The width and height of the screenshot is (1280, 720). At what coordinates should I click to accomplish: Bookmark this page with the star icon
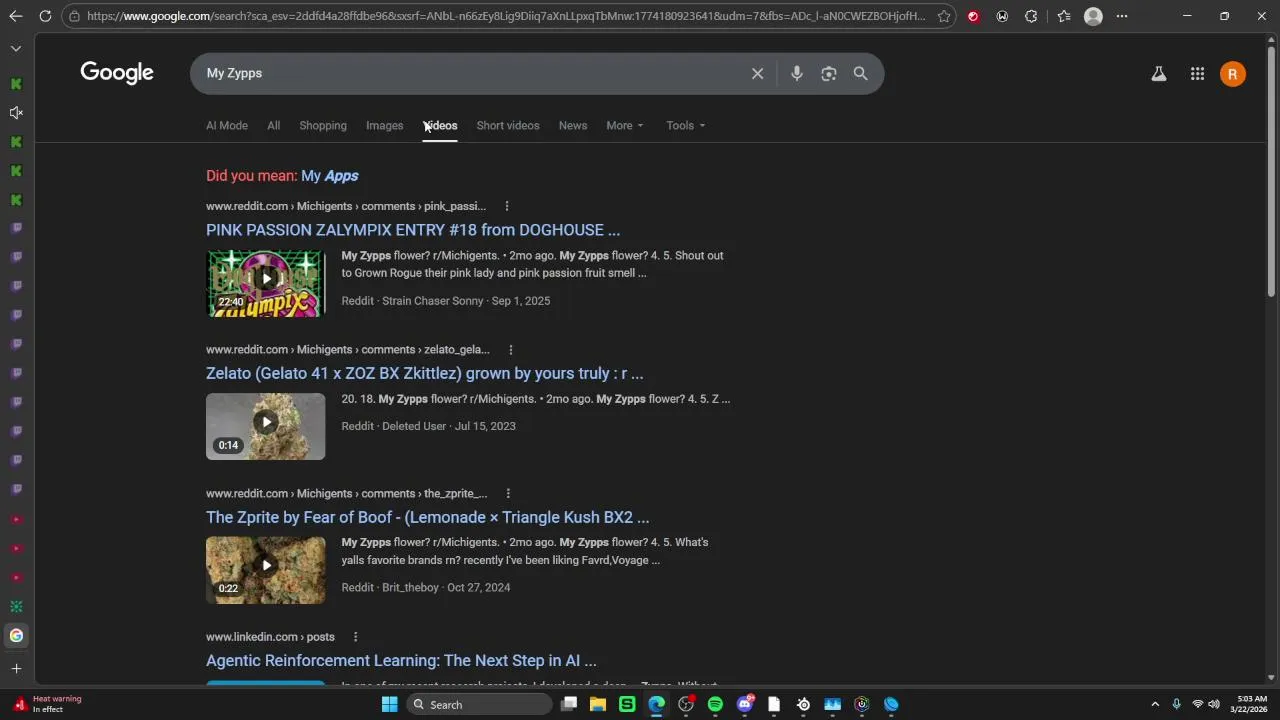943,16
